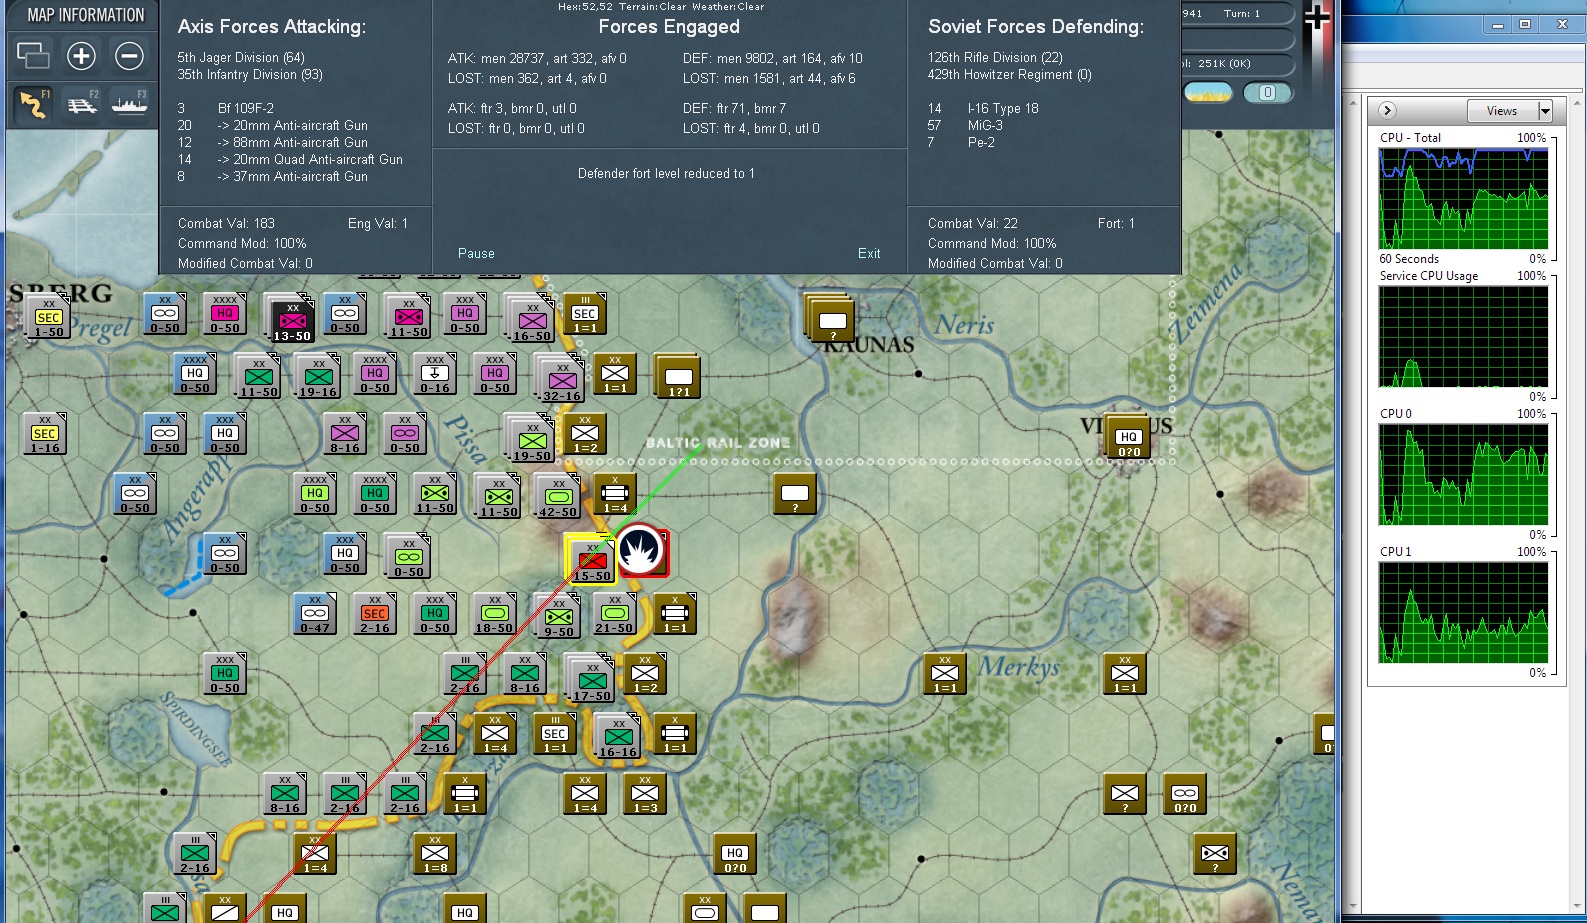This screenshot has height=923, width=1587.
Task: Select the 9-50 motorized counter
Action: 558,616
